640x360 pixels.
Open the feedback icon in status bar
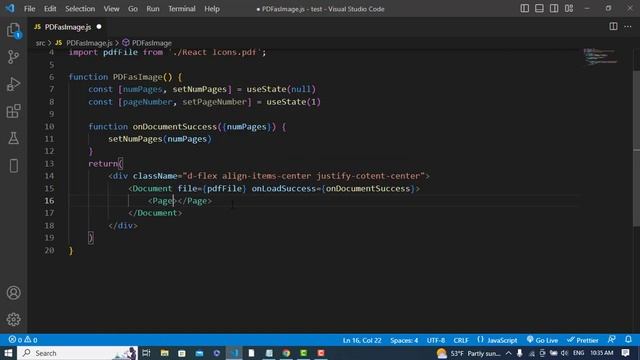click(x=611, y=340)
